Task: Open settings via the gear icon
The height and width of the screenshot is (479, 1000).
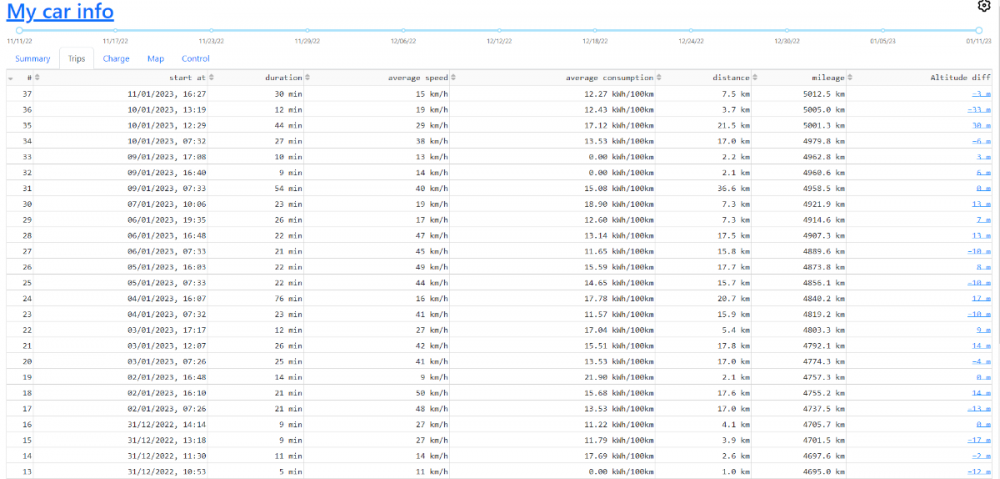Action: (x=983, y=6)
